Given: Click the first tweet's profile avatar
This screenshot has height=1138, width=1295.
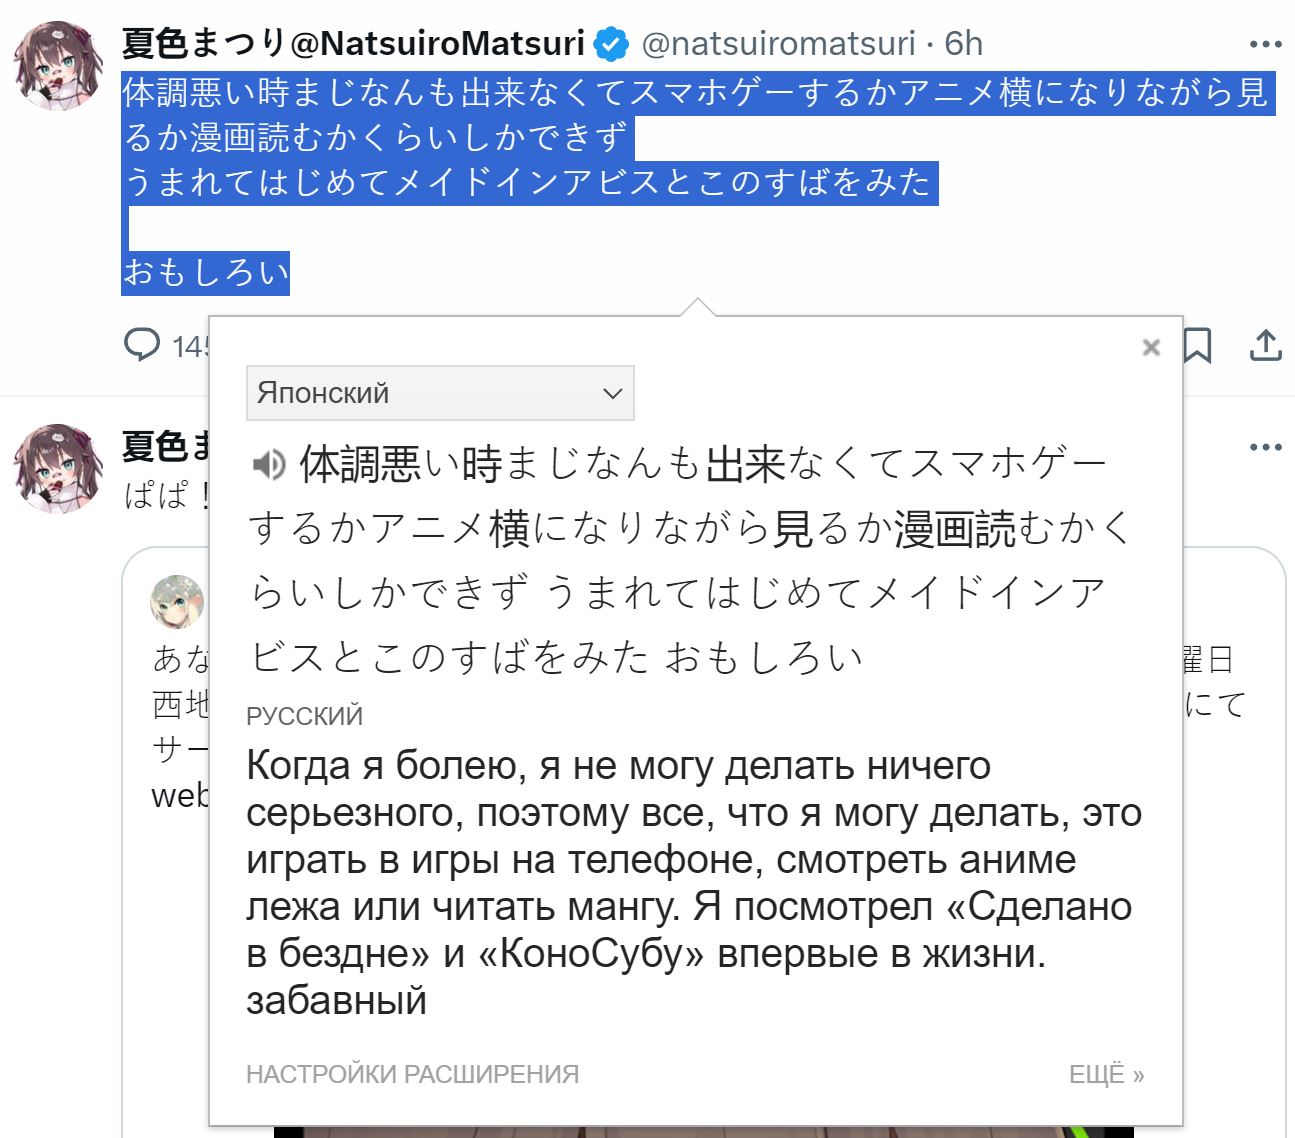Looking at the screenshot, I should 59,66.
